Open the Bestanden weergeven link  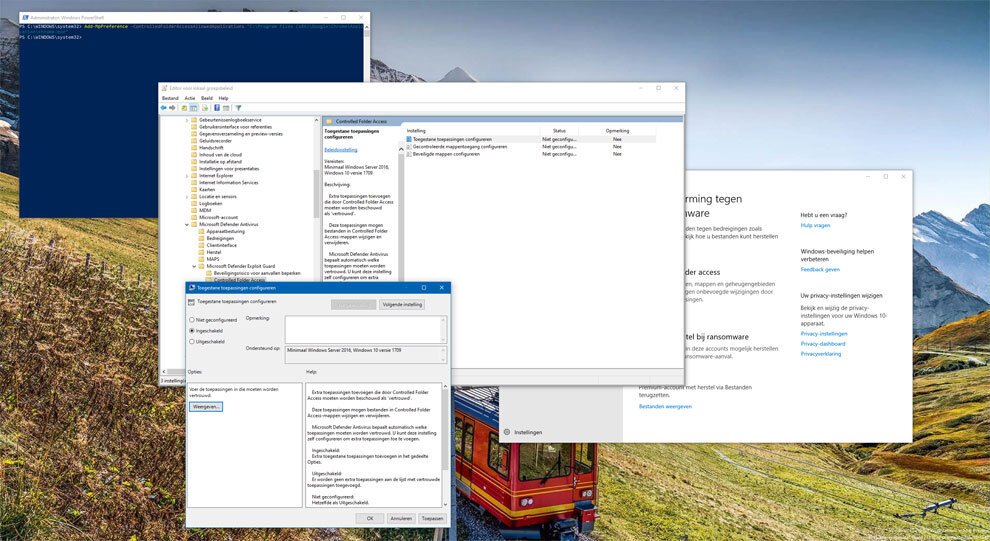[x=665, y=407]
